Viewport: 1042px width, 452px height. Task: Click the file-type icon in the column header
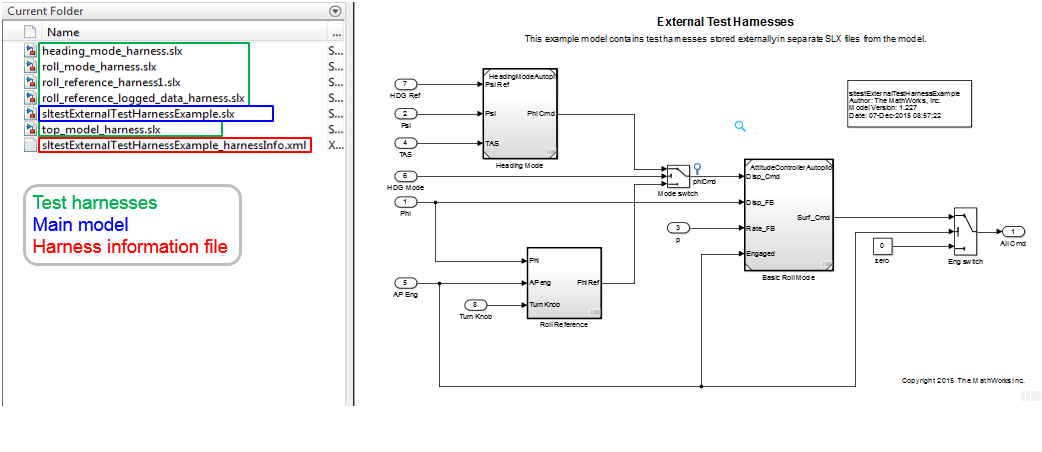coord(29,32)
